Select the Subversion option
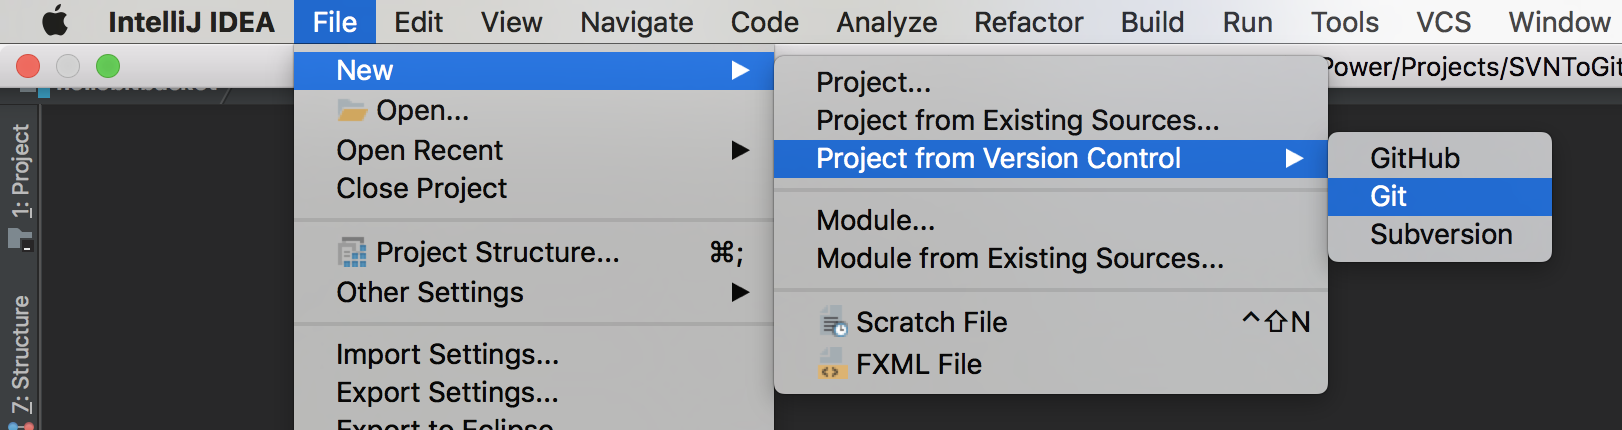This screenshot has width=1622, height=430. point(1440,234)
